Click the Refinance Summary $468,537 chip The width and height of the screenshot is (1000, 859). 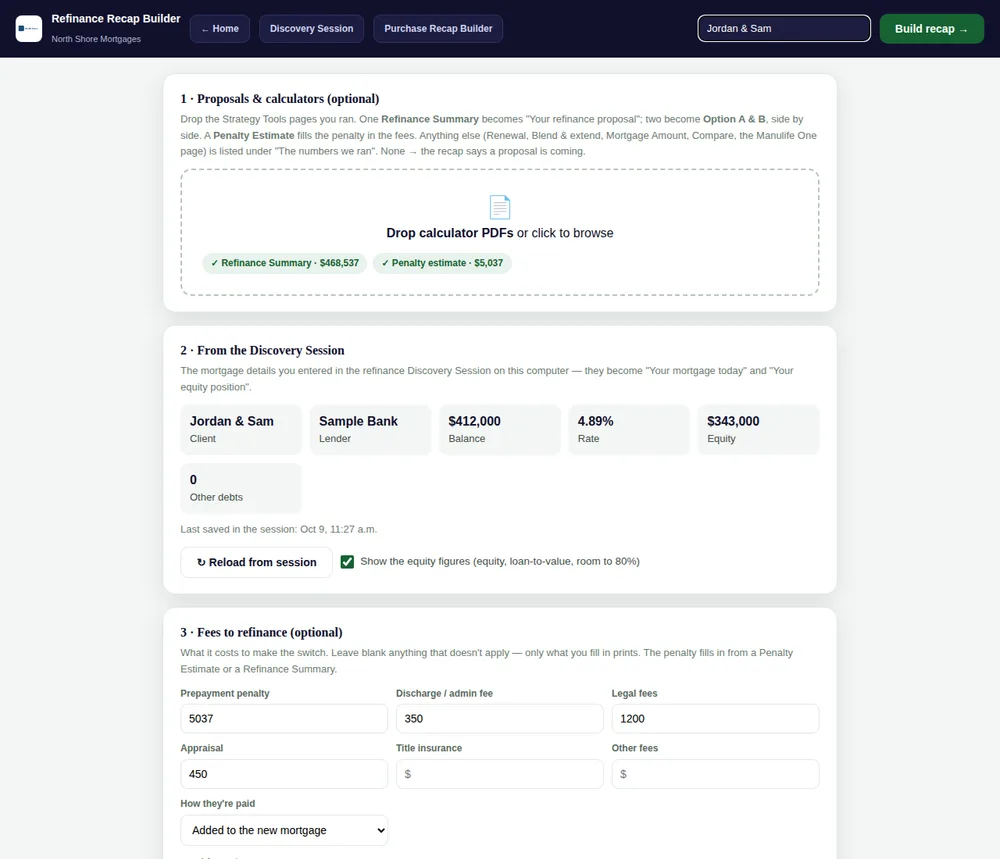[284, 263]
